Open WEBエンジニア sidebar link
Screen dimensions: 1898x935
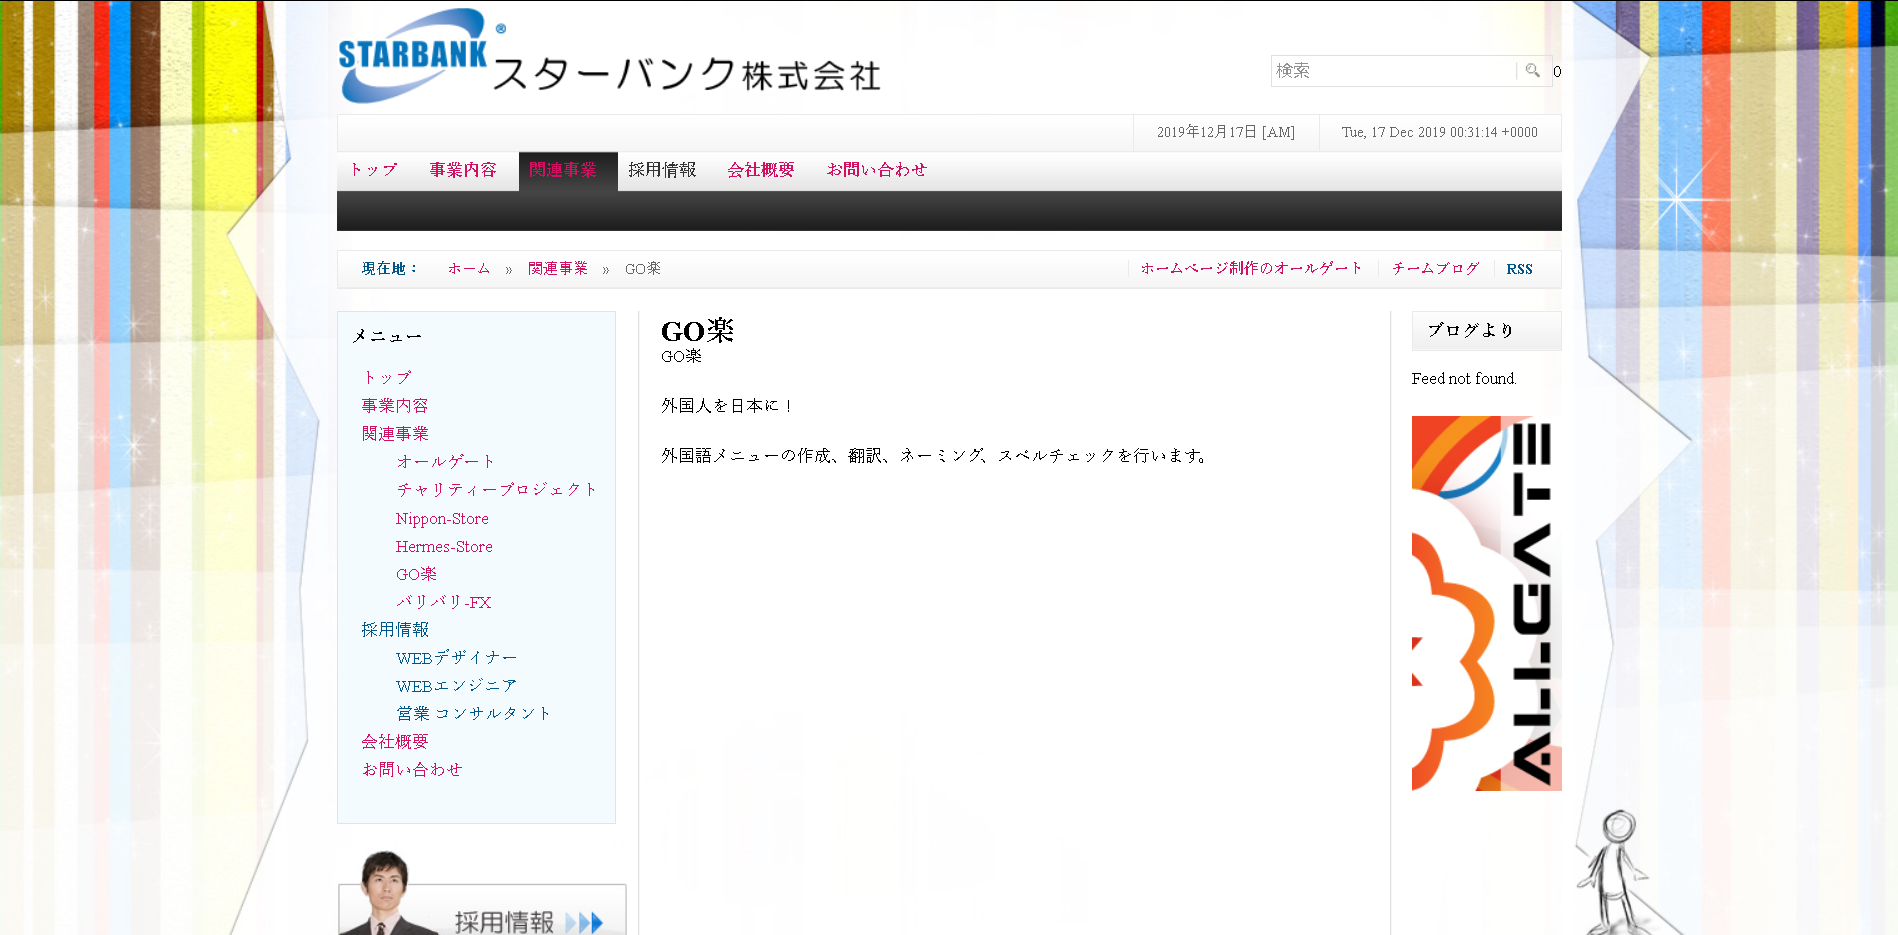pos(456,686)
